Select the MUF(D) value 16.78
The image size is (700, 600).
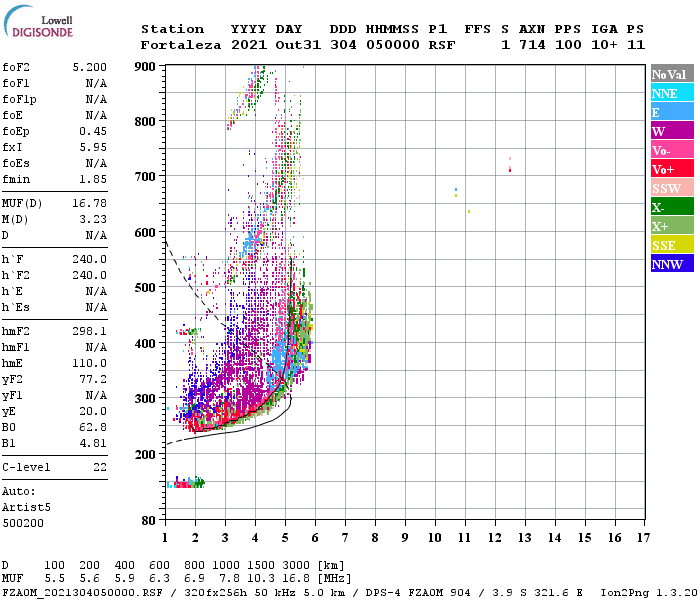coord(90,204)
